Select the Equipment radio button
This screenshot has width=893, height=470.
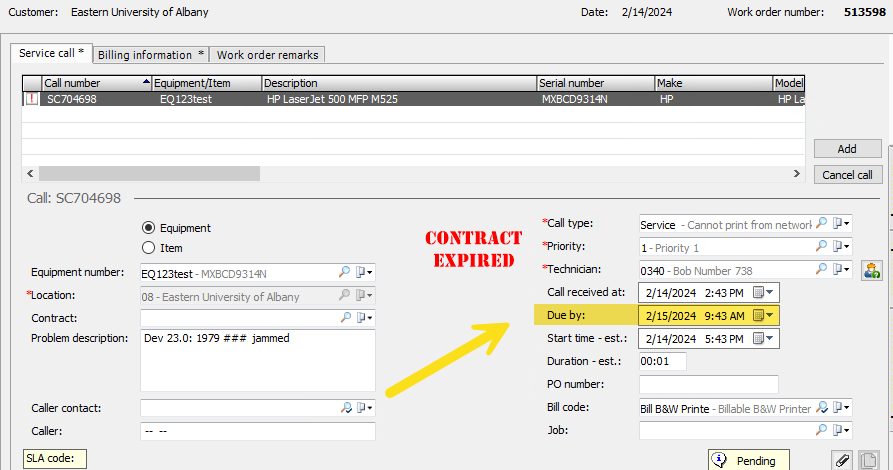point(149,228)
